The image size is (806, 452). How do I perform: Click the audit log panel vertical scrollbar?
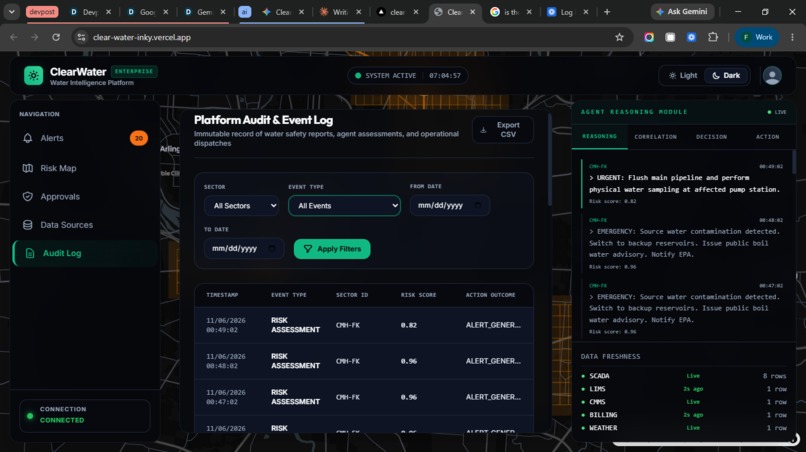549,159
